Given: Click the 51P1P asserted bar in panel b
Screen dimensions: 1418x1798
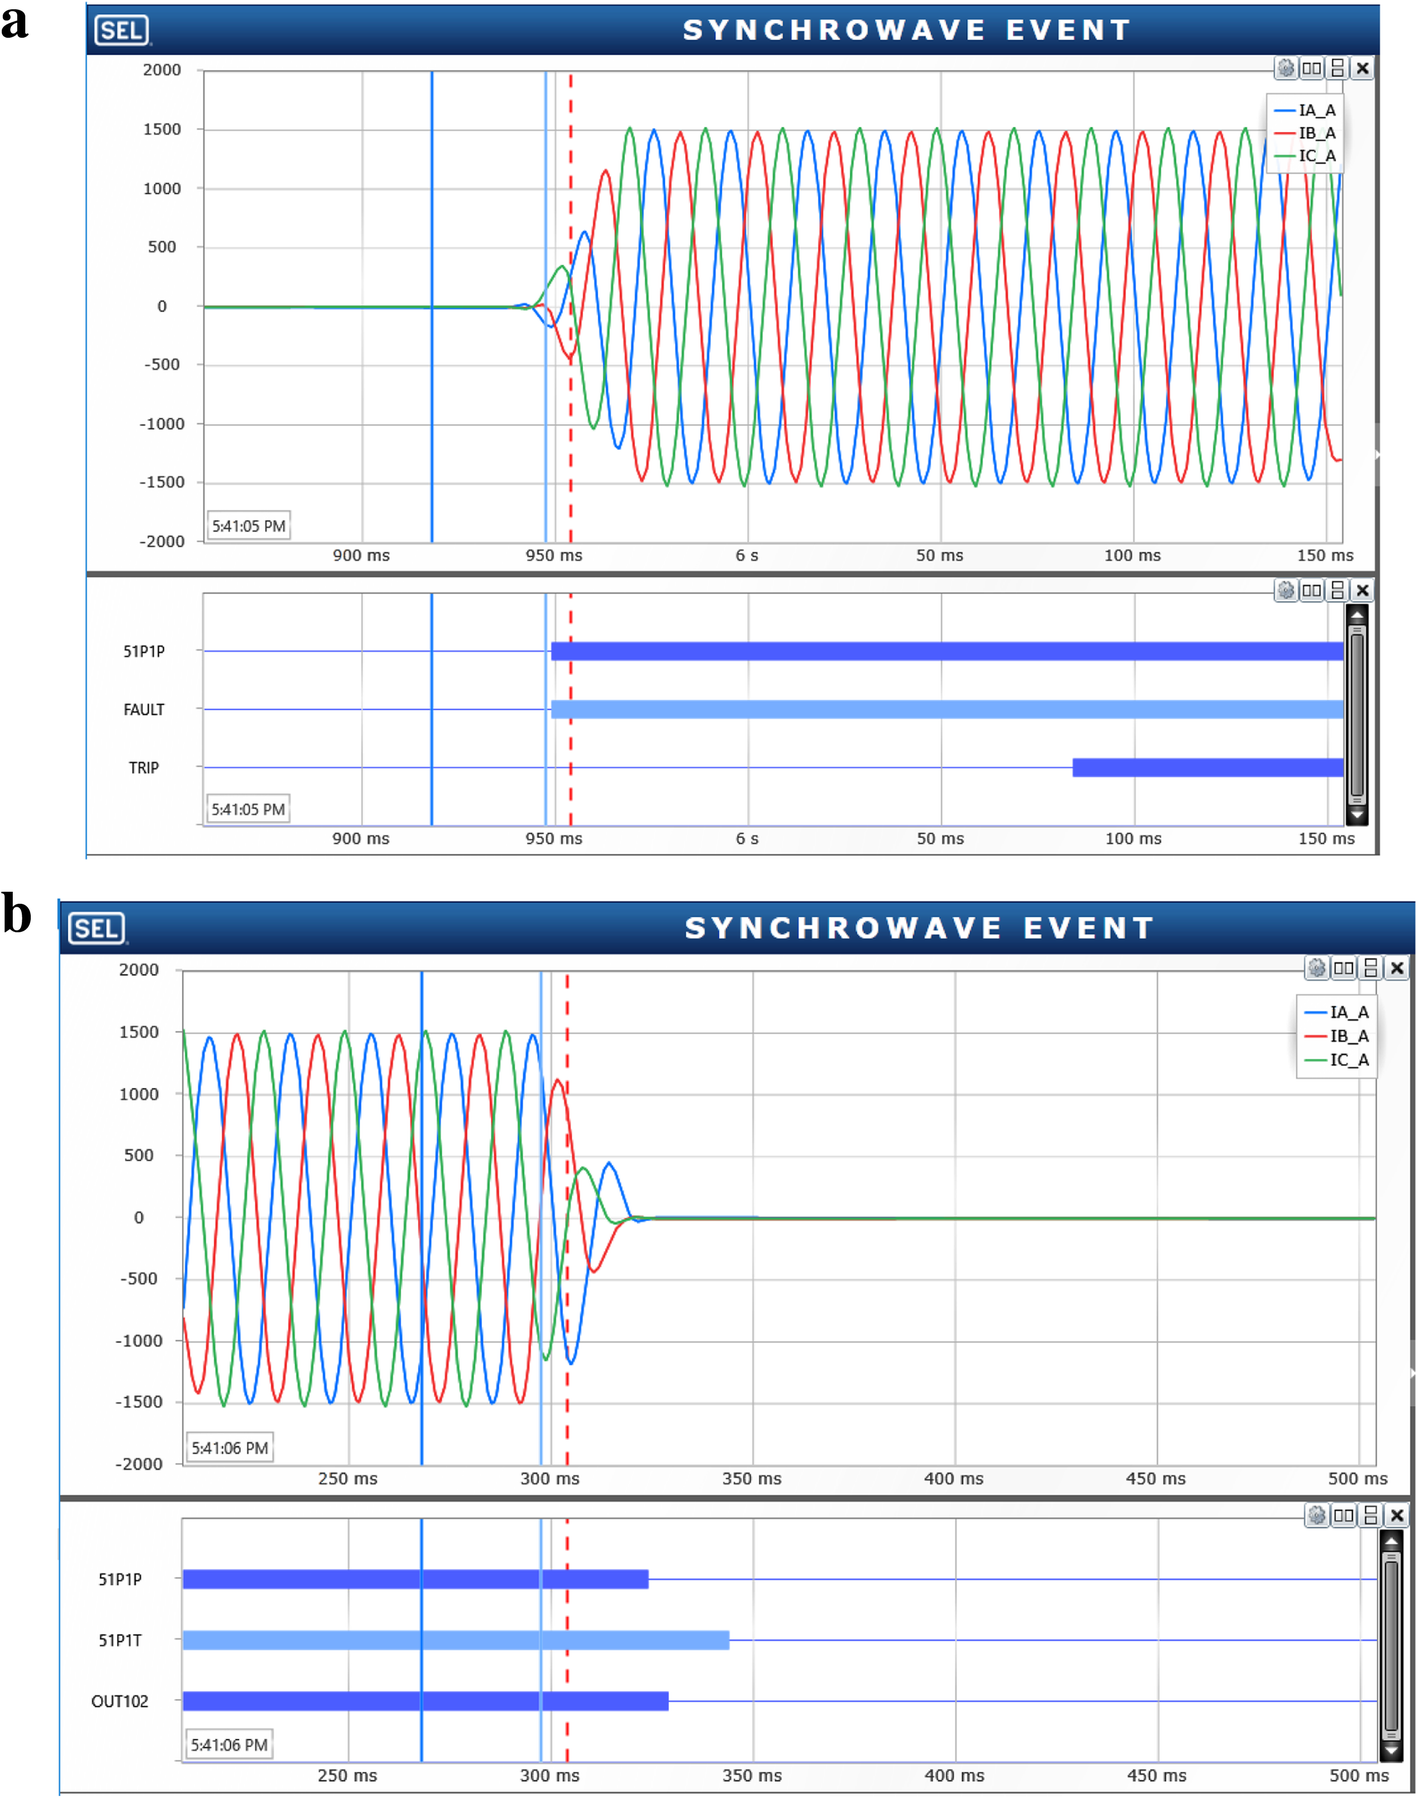Looking at the screenshot, I should (x=416, y=1579).
